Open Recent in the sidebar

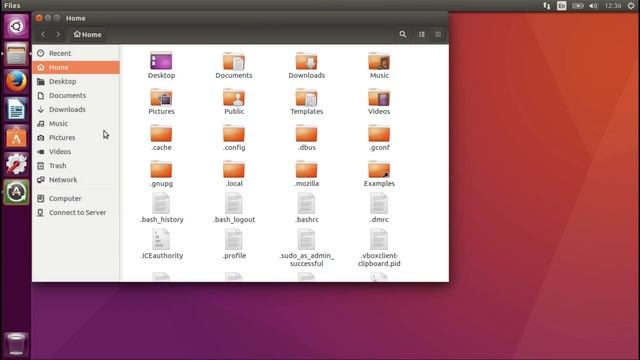point(76,53)
